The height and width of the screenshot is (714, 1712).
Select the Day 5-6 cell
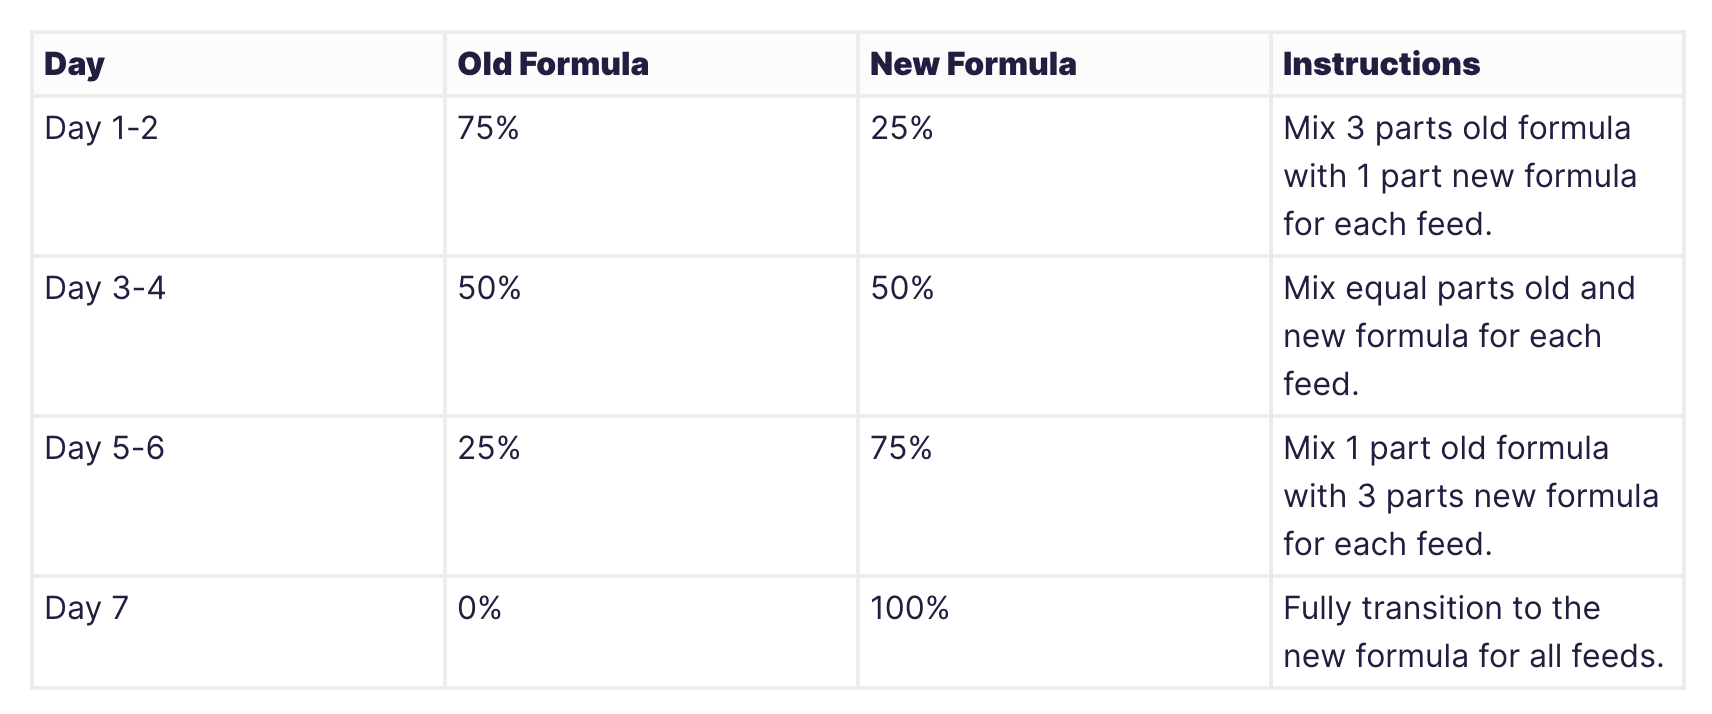pyautogui.click(x=104, y=448)
